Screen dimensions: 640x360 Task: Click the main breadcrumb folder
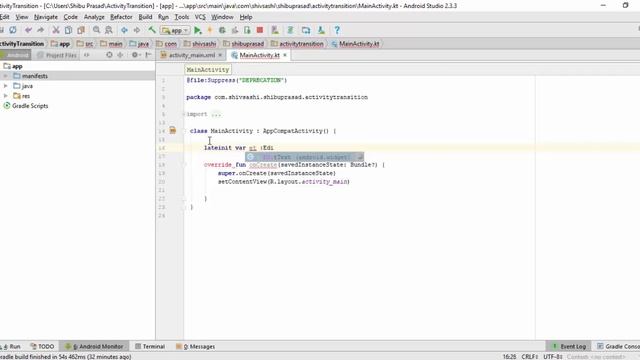point(111,44)
